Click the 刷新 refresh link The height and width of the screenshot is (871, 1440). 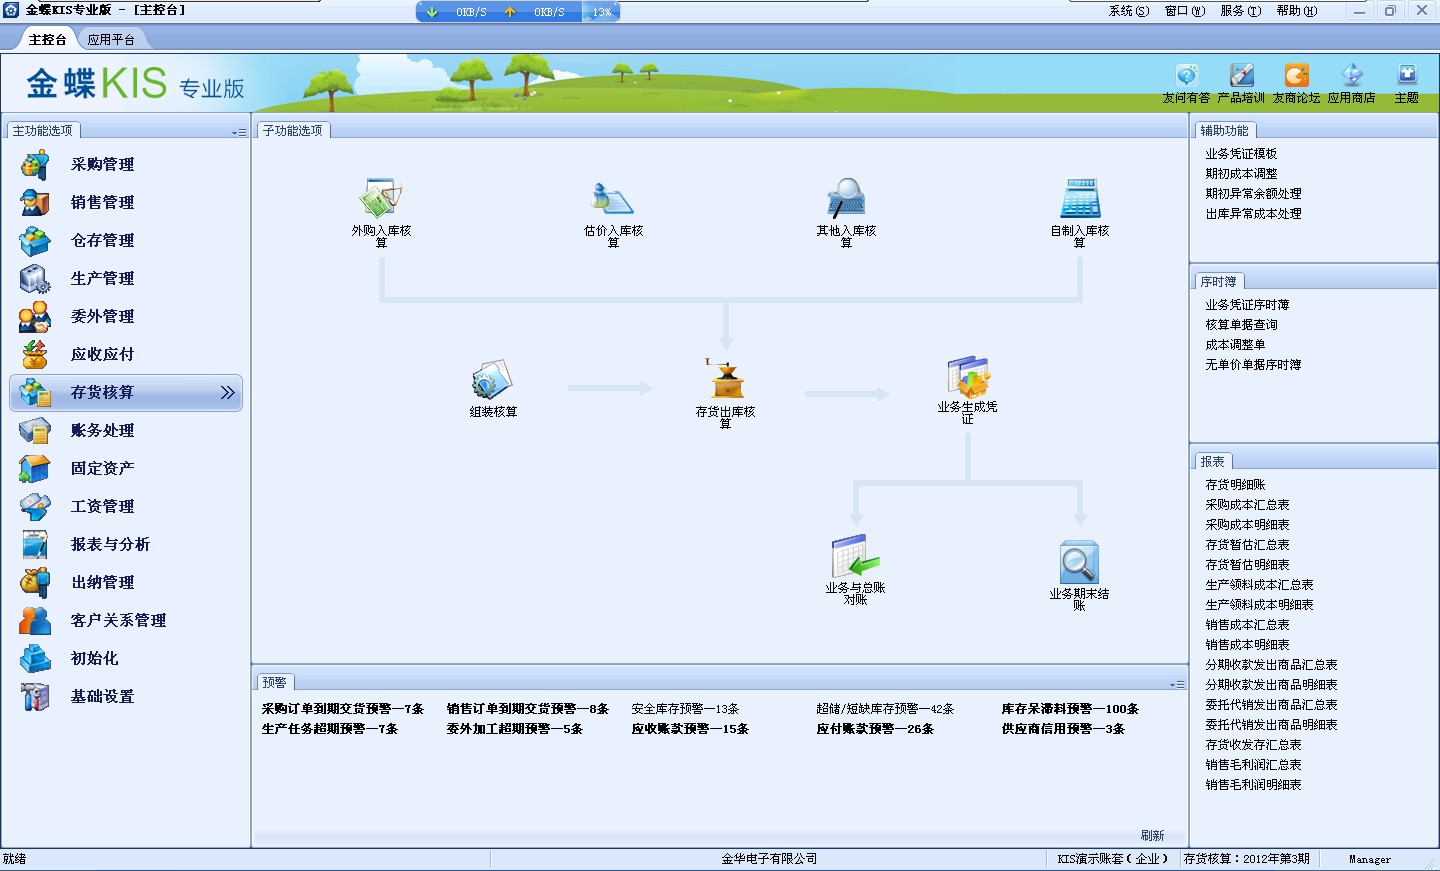1152,835
